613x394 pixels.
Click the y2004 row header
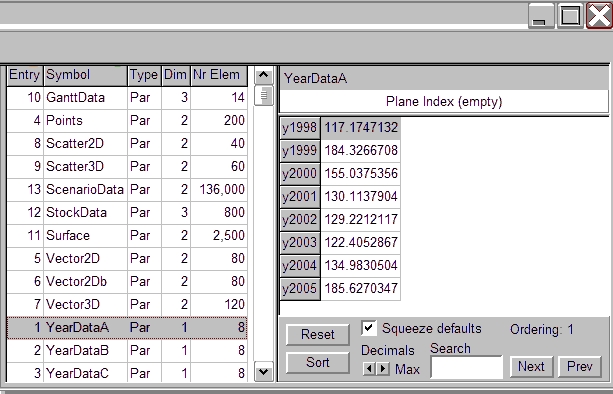[x=300, y=266]
